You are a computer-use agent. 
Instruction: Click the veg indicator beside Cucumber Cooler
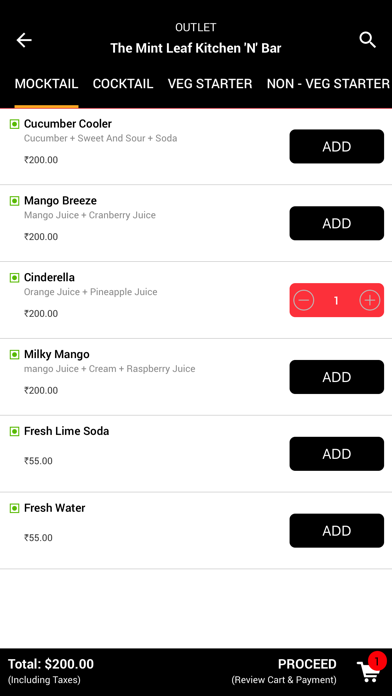coord(14,124)
